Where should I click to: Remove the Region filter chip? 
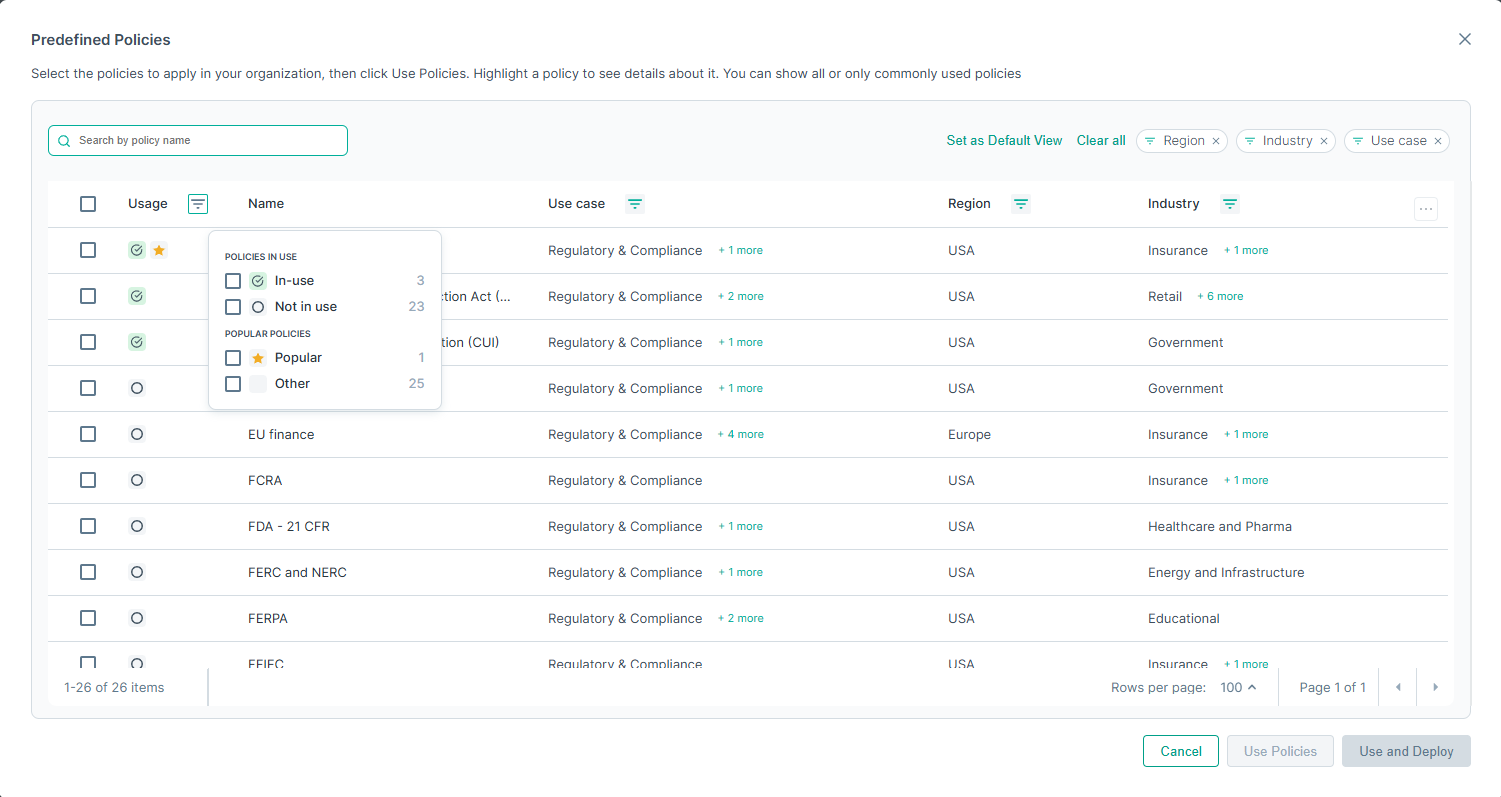coord(1216,141)
